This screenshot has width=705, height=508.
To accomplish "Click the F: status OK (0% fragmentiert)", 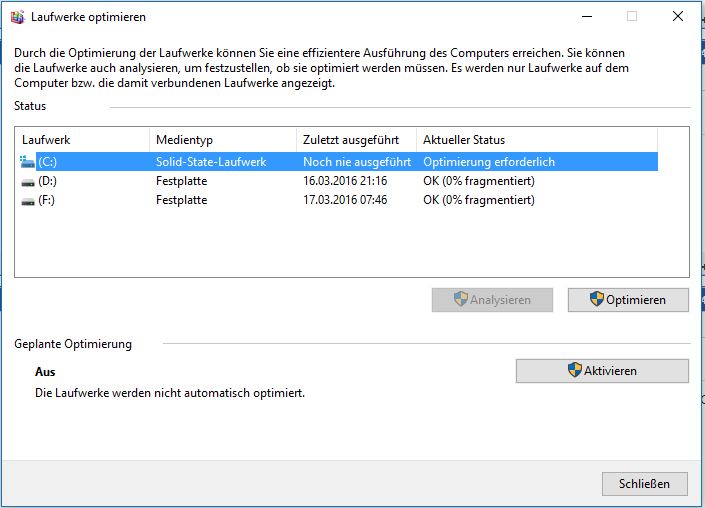I will (x=479, y=200).
